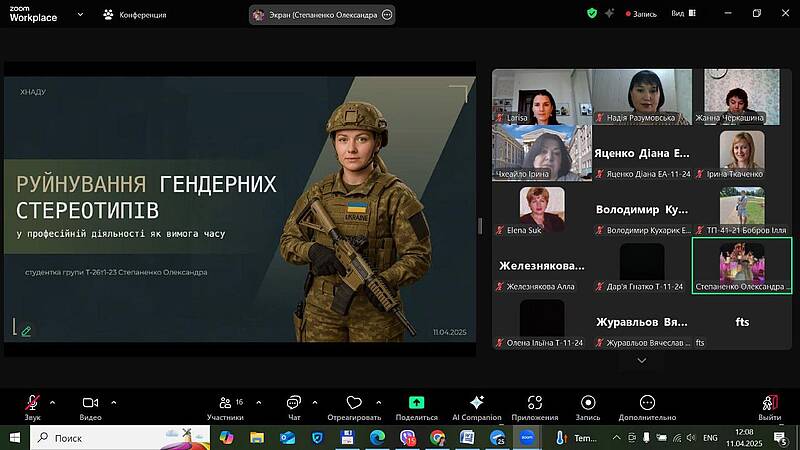
Task: Open the Участники participants panel
Action: pos(225,403)
